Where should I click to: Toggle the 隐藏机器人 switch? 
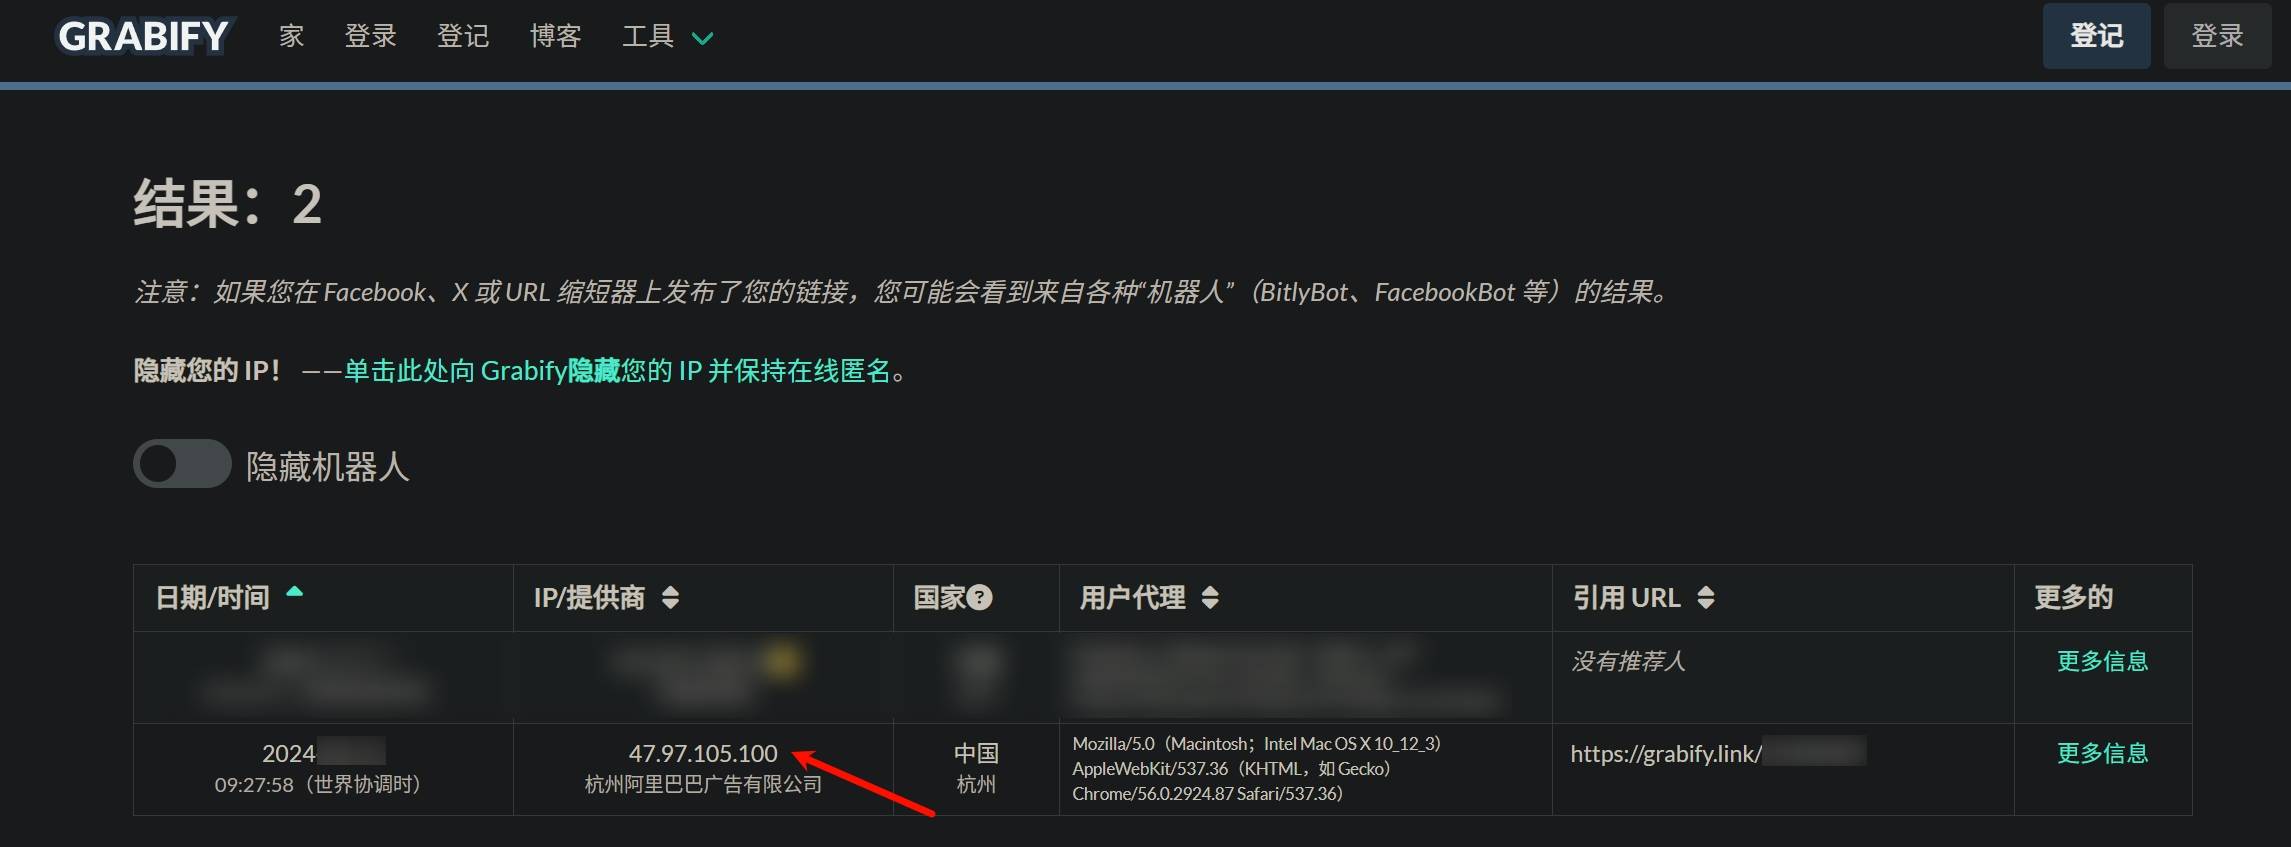[x=182, y=464]
